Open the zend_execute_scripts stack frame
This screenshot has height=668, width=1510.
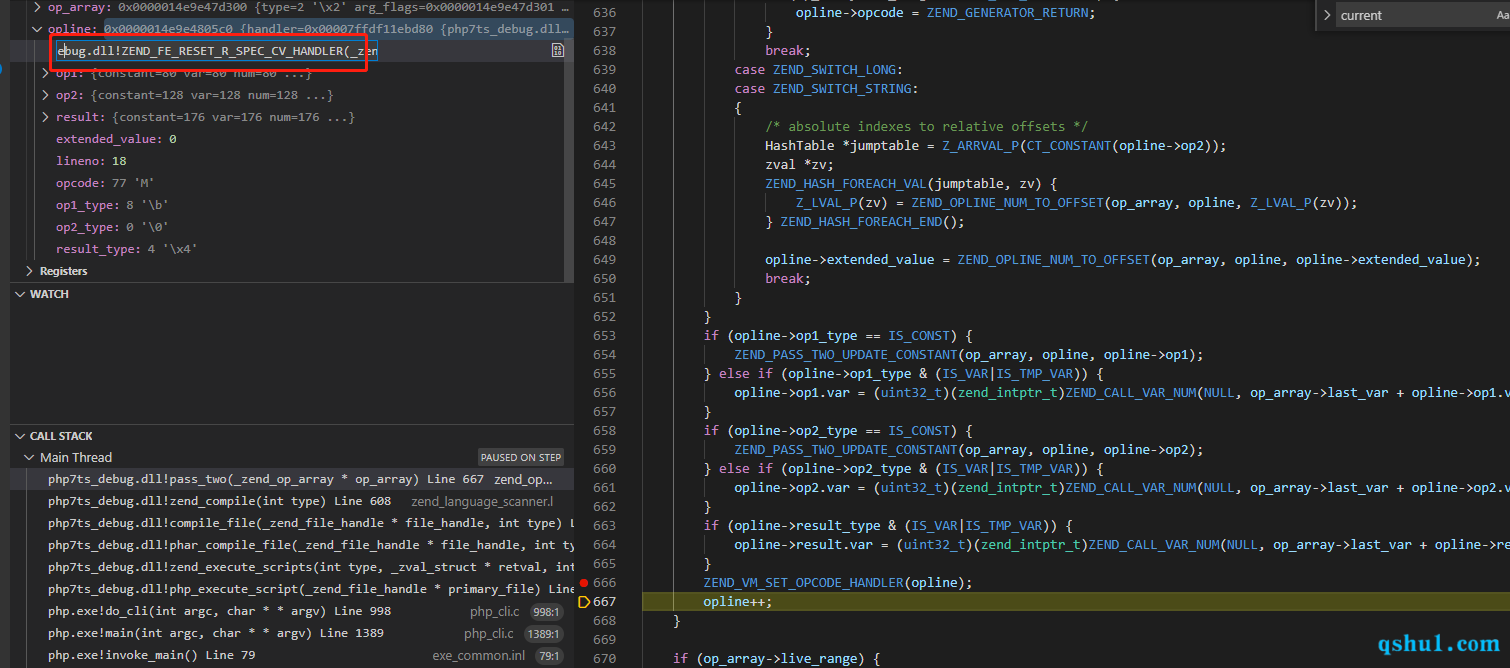pyautogui.click(x=292, y=567)
